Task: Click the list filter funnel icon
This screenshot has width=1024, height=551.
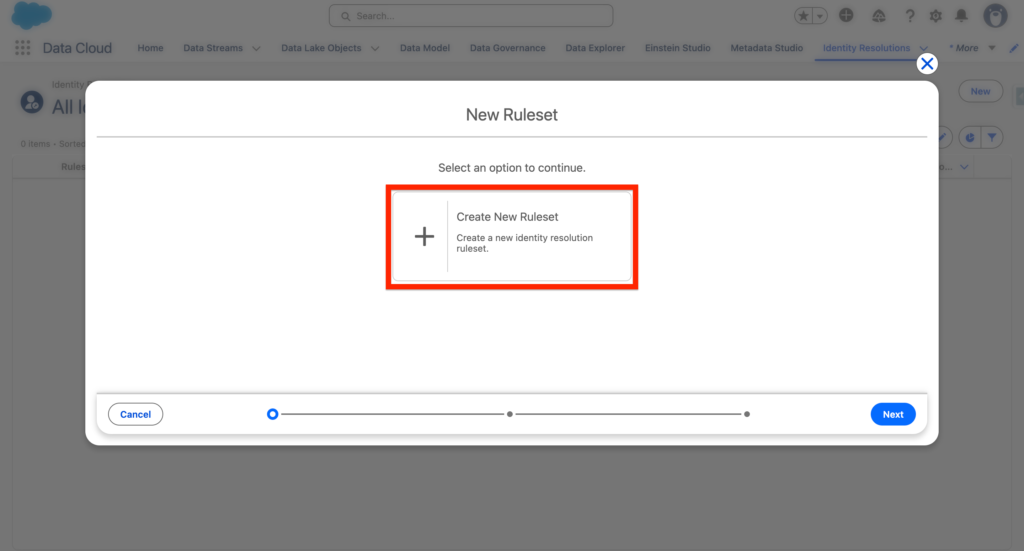Action: [x=992, y=137]
